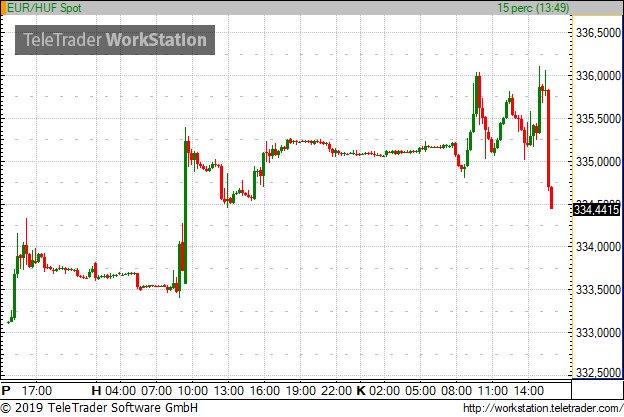Click the 11:00 time axis label

[x=493, y=391]
